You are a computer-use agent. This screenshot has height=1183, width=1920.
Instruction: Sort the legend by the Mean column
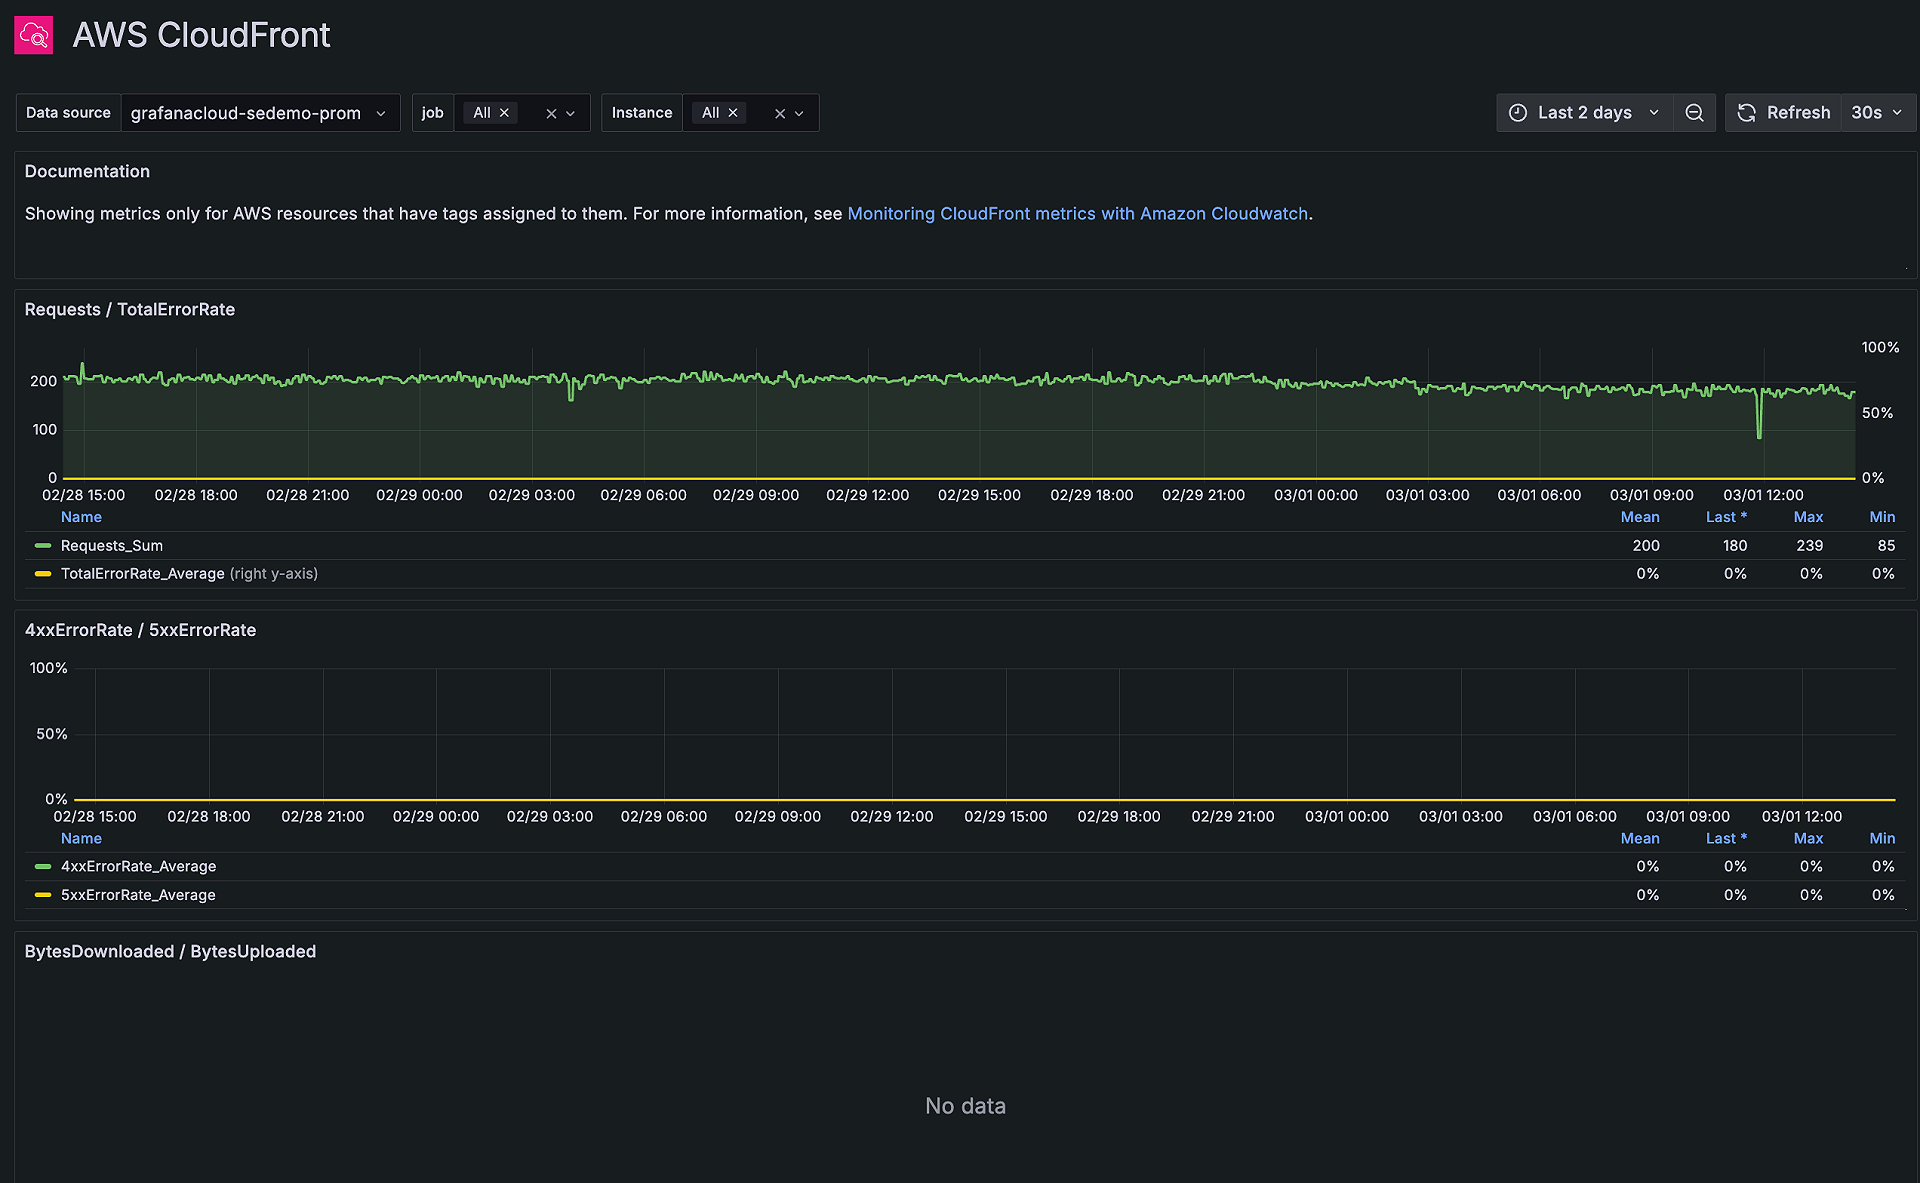(1639, 516)
